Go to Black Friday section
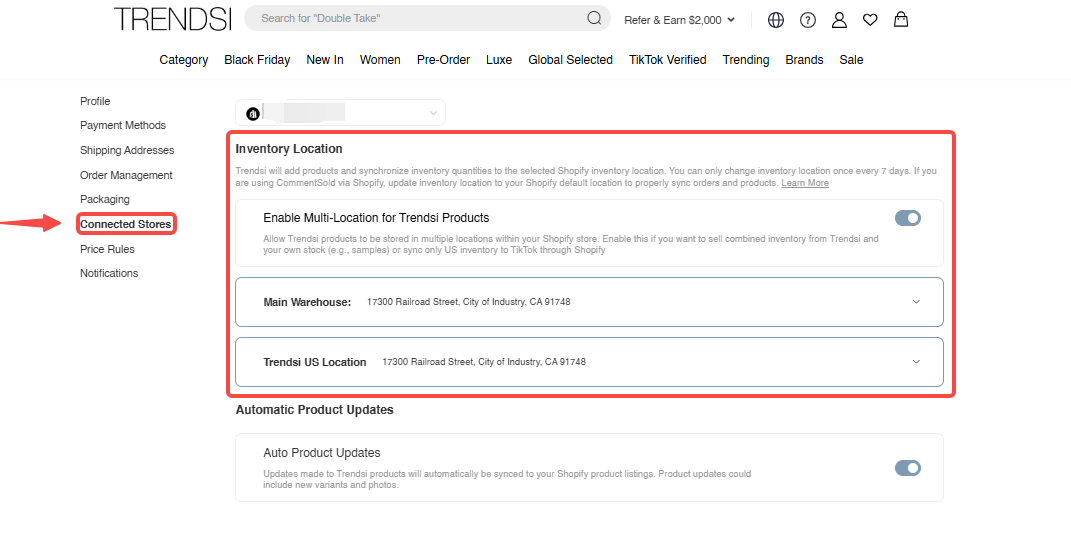The width and height of the screenshot is (1071, 557). pos(257,59)
